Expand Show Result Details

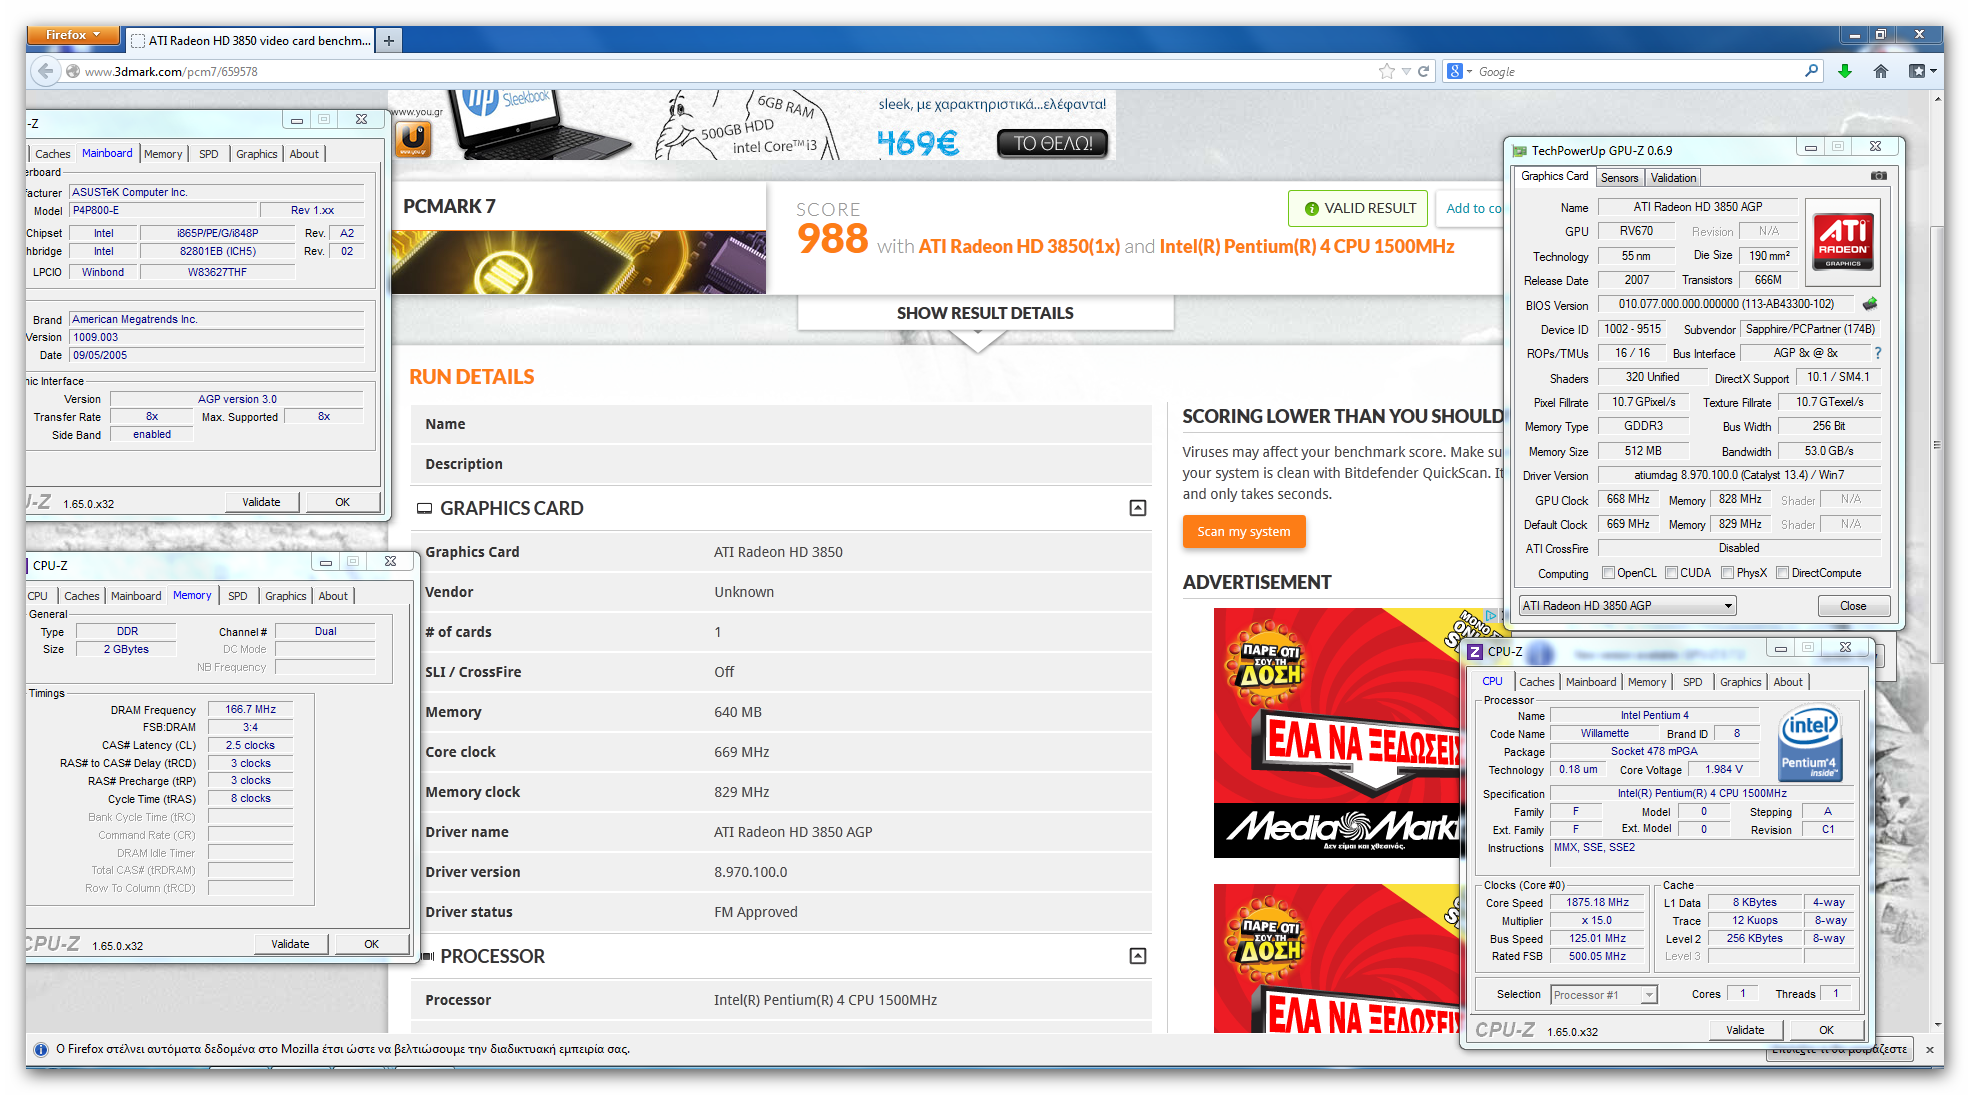point(985,313)
